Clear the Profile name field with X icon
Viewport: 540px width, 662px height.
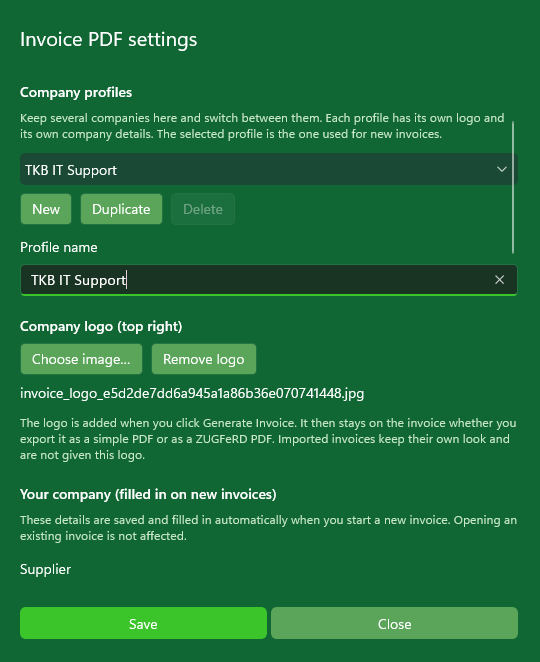[x=499, y=279]
